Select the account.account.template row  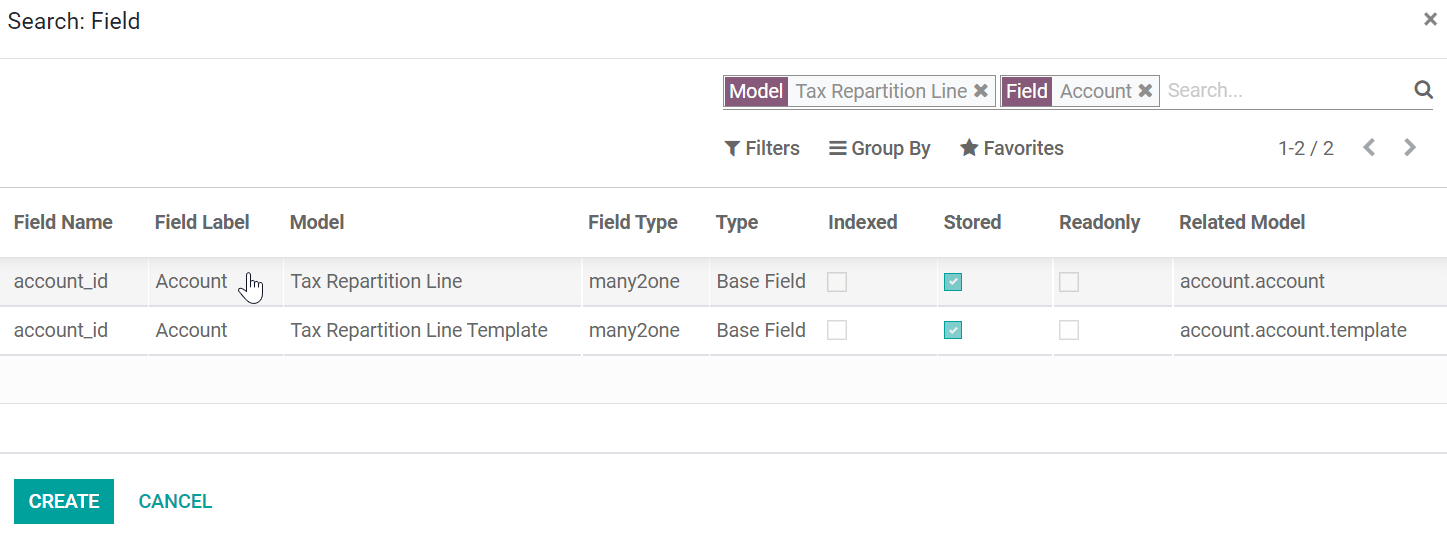click(x=1293, y=330)
